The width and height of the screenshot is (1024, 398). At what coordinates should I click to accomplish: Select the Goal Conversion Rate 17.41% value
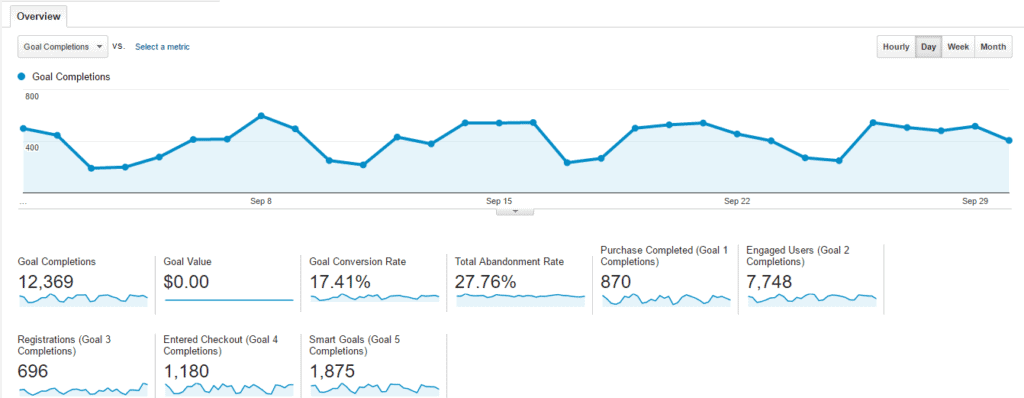click(x=340, y=282)
